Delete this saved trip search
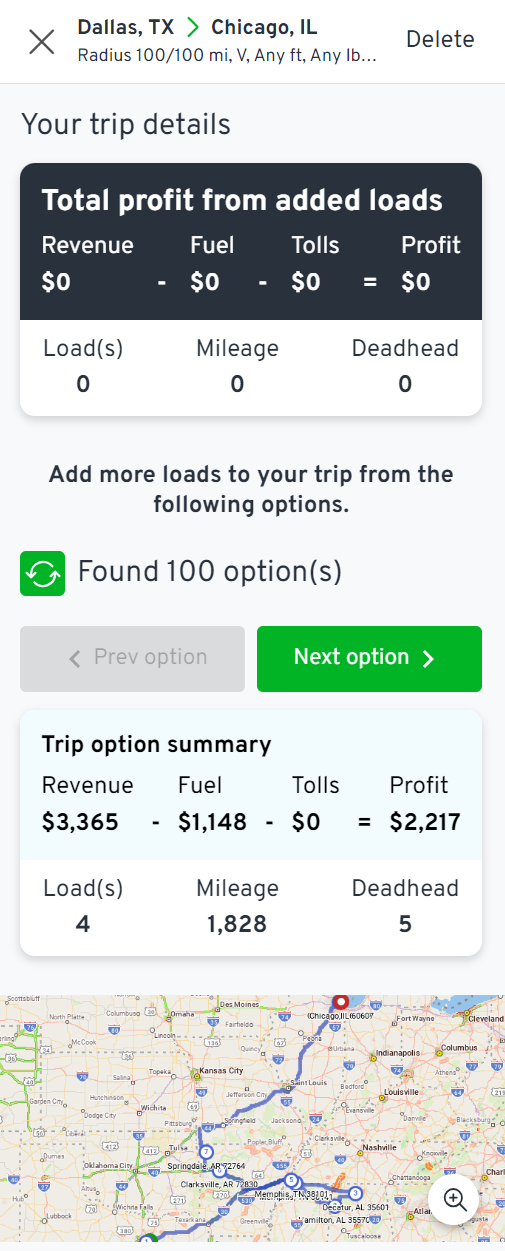 pyautogui.click(x=440, y=40)
